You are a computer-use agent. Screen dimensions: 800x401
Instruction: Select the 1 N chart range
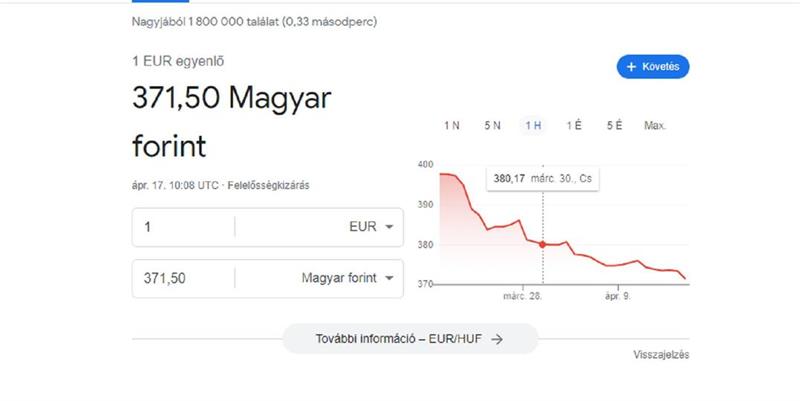point(451,126)
